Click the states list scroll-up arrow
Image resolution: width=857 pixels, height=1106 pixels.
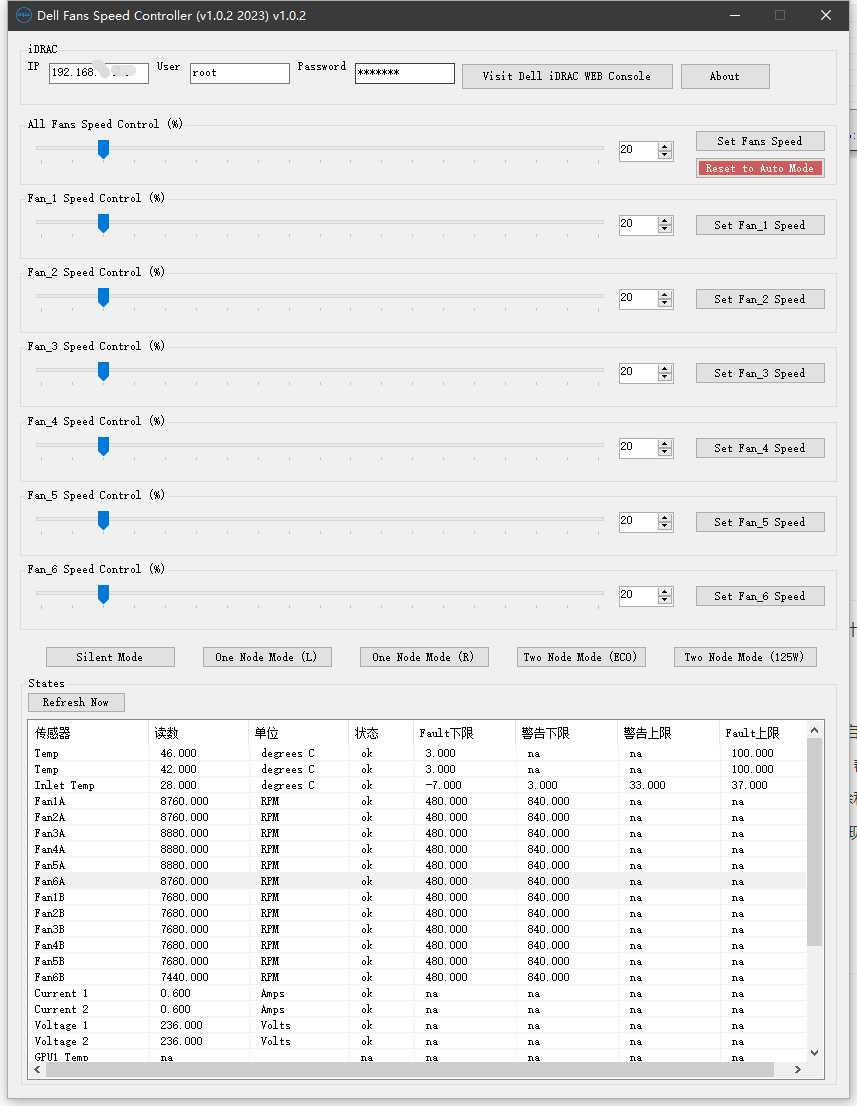point(814,730)
